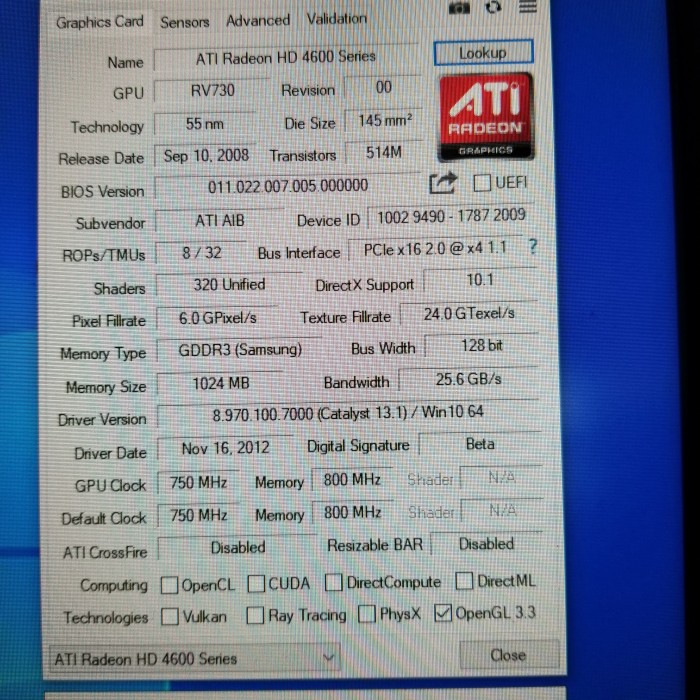
Task: Click the screenshot camera icon
Action: point(459,7)
